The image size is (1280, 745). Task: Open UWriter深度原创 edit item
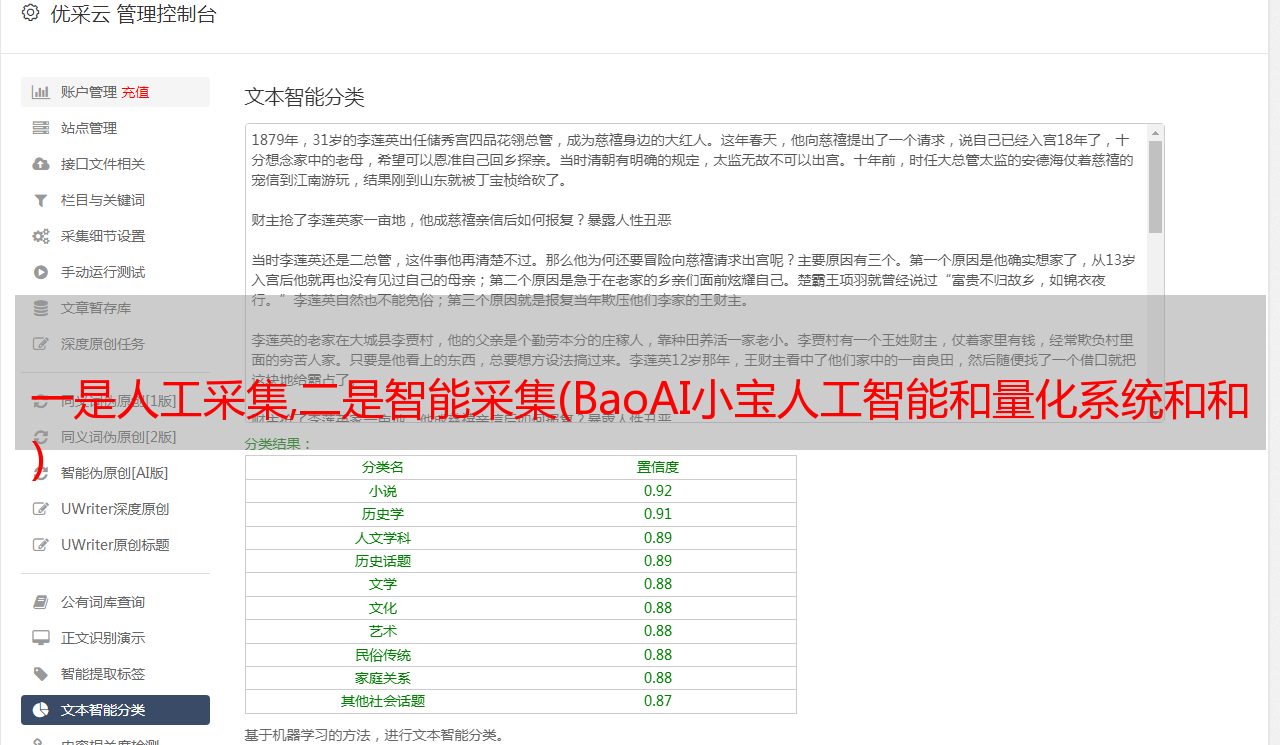[x=115, y=509]
